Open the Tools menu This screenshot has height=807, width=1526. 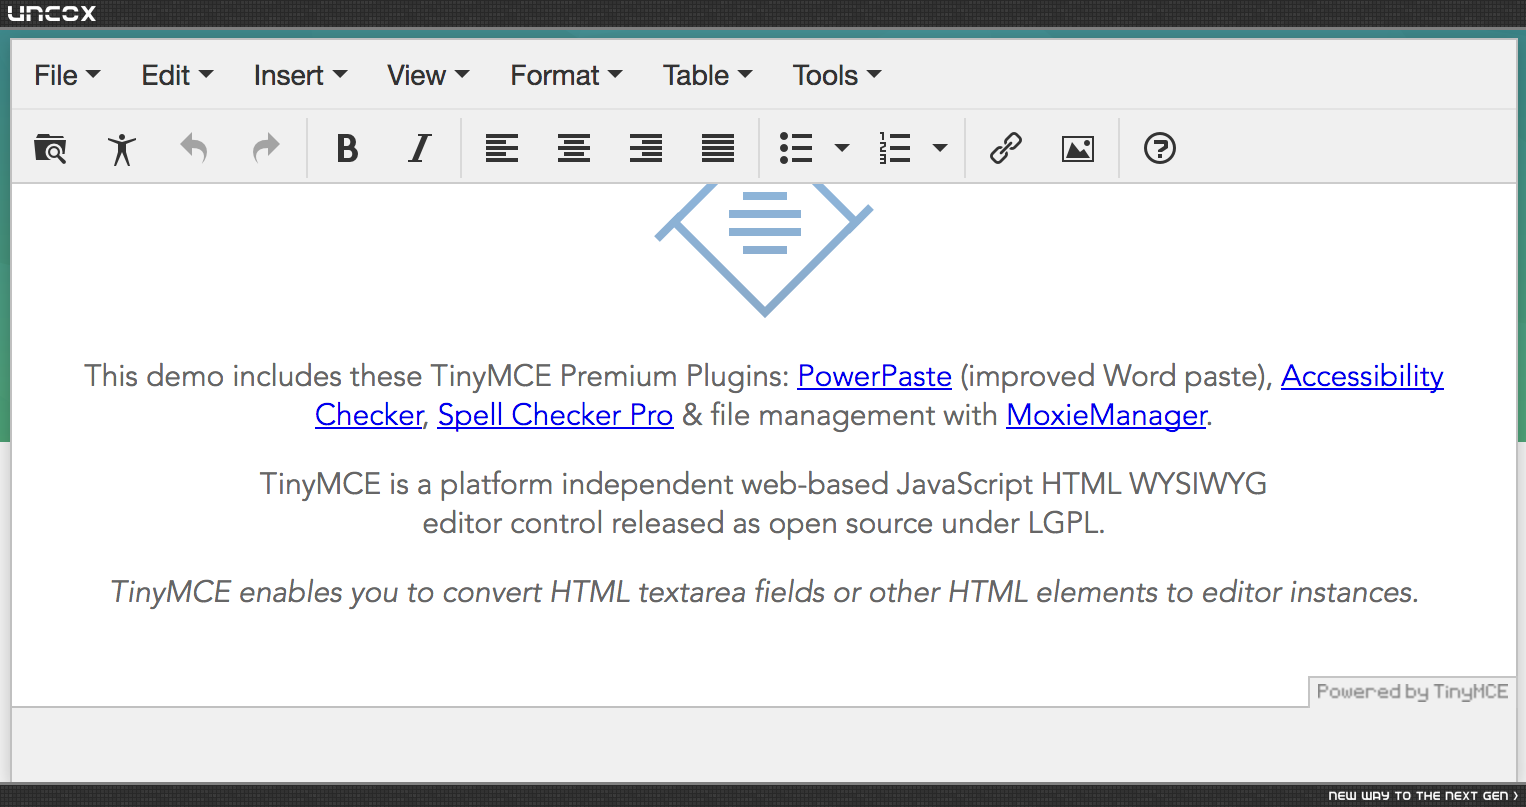[837, 75]
